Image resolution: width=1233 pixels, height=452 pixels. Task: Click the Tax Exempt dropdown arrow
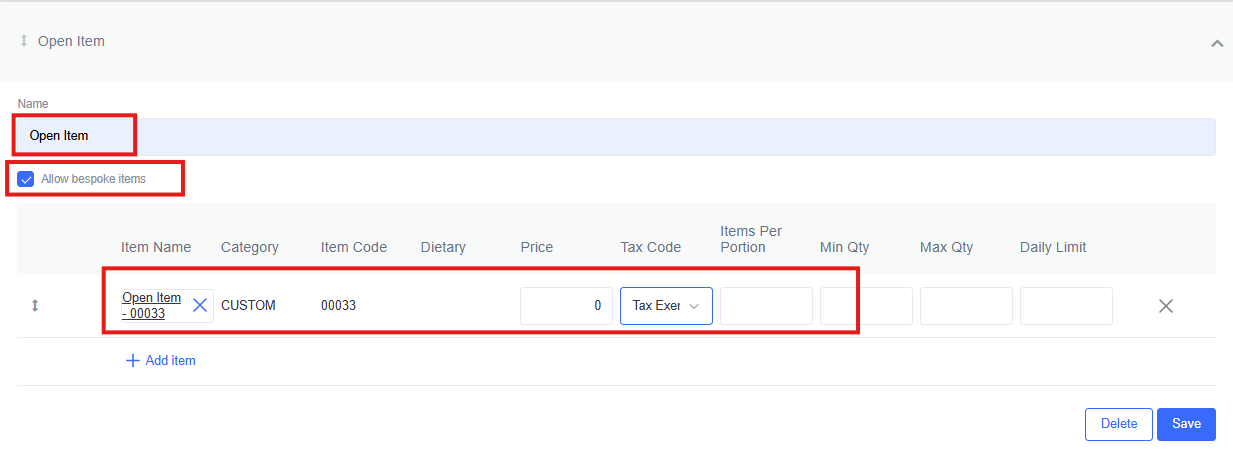(x=694, y=306)
